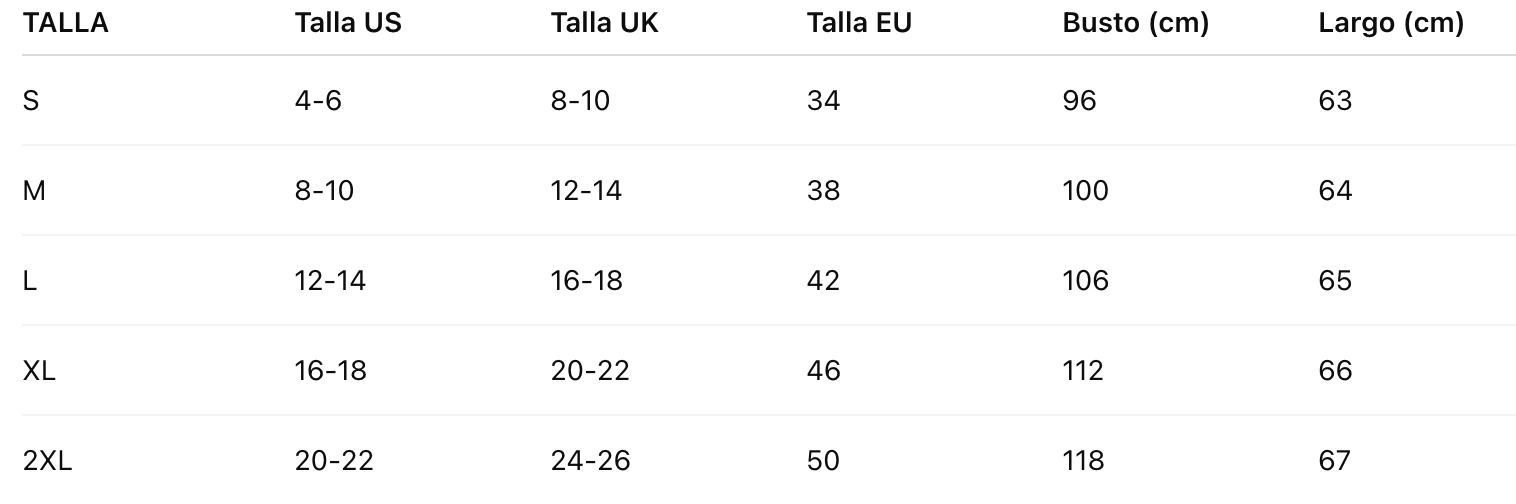Screen dimensions: 1516x504
Task: Select EU size value 42
Action: coord(823,280)
